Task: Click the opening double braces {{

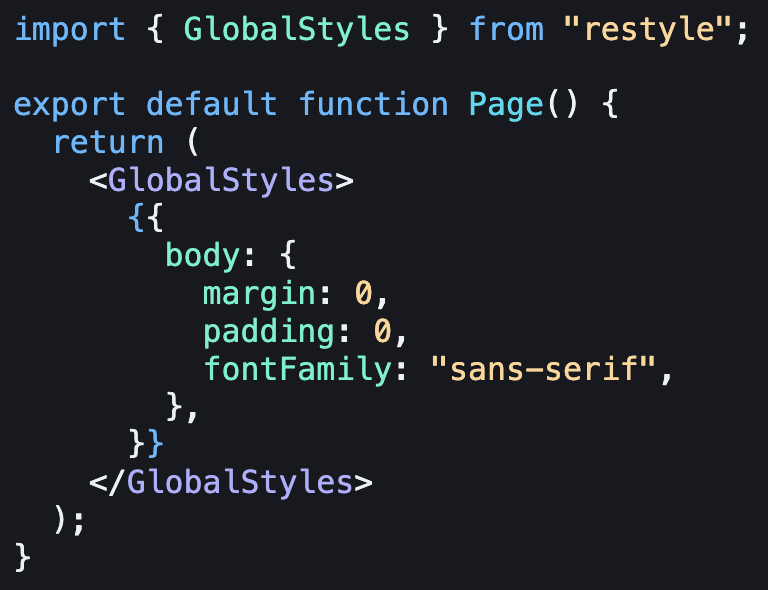Action: (145, 218)
